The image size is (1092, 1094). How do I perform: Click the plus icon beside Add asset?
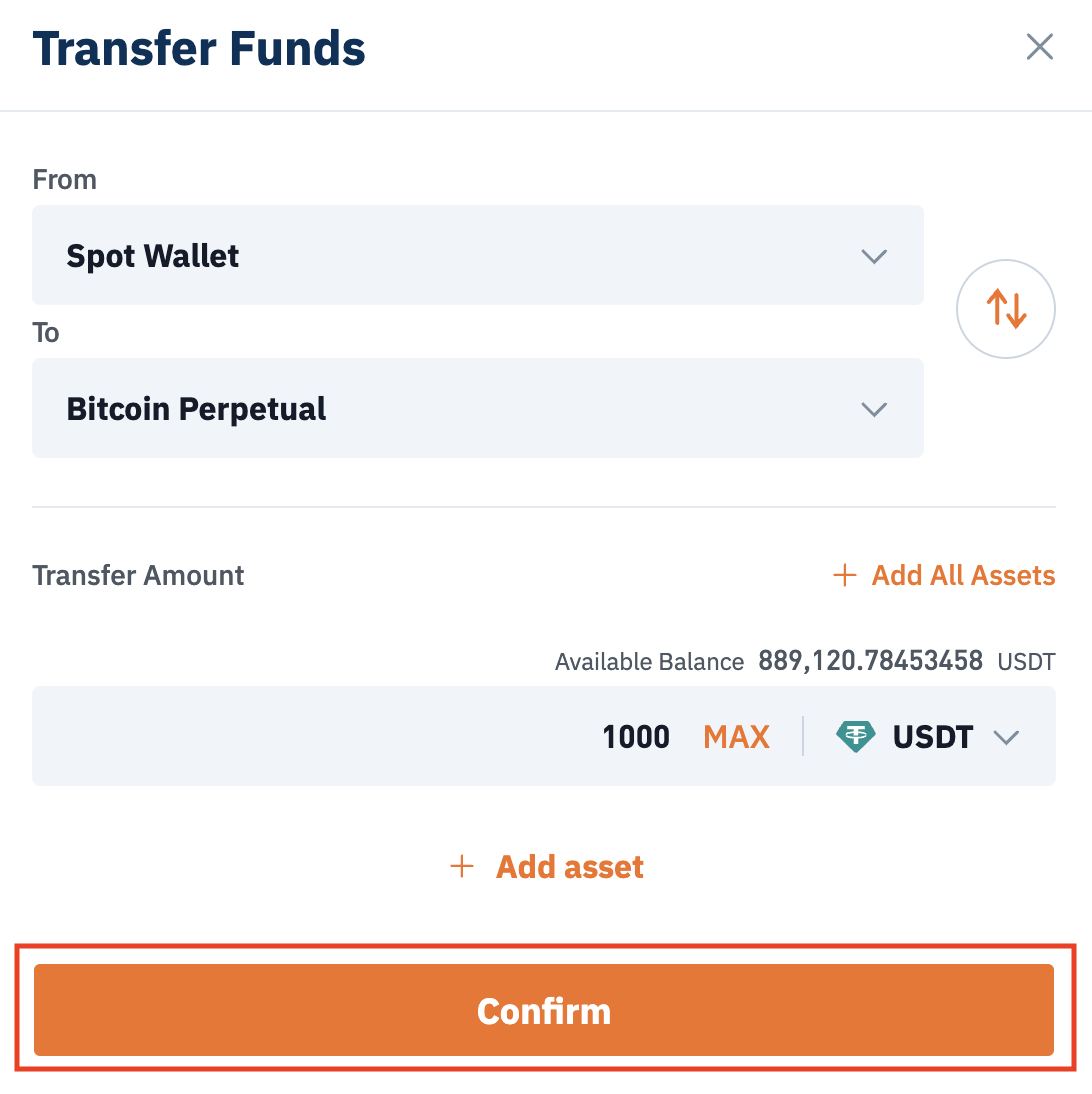click(462, 867)
